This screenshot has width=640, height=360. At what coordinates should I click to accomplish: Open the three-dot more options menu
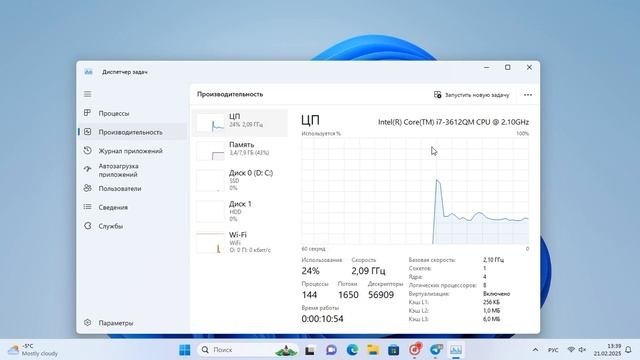click(528, 95)
